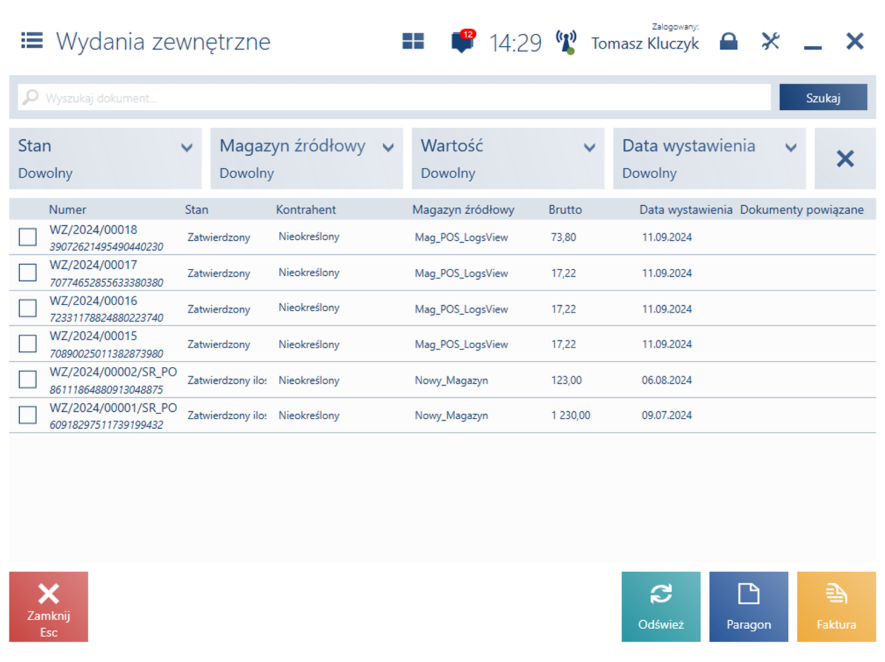
Task: Lock the session with padlock icon
Action: click(x=729, y=41)
